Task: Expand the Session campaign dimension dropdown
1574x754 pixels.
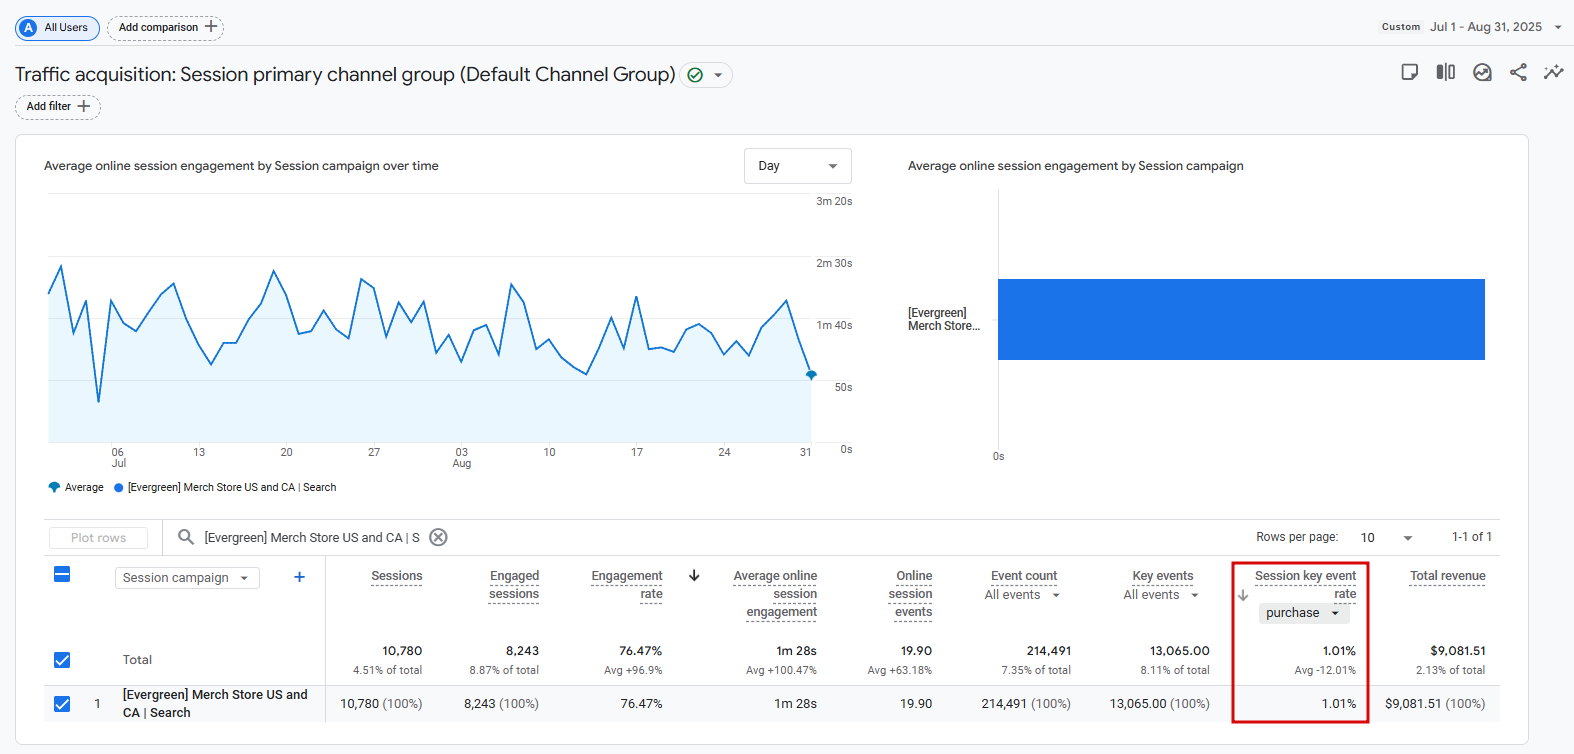Action: [187, 578]
